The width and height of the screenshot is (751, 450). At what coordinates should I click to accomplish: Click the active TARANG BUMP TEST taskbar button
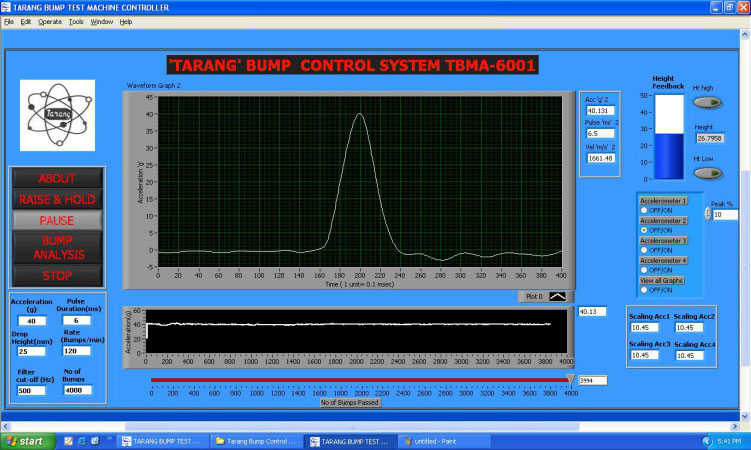pos(351,441)
